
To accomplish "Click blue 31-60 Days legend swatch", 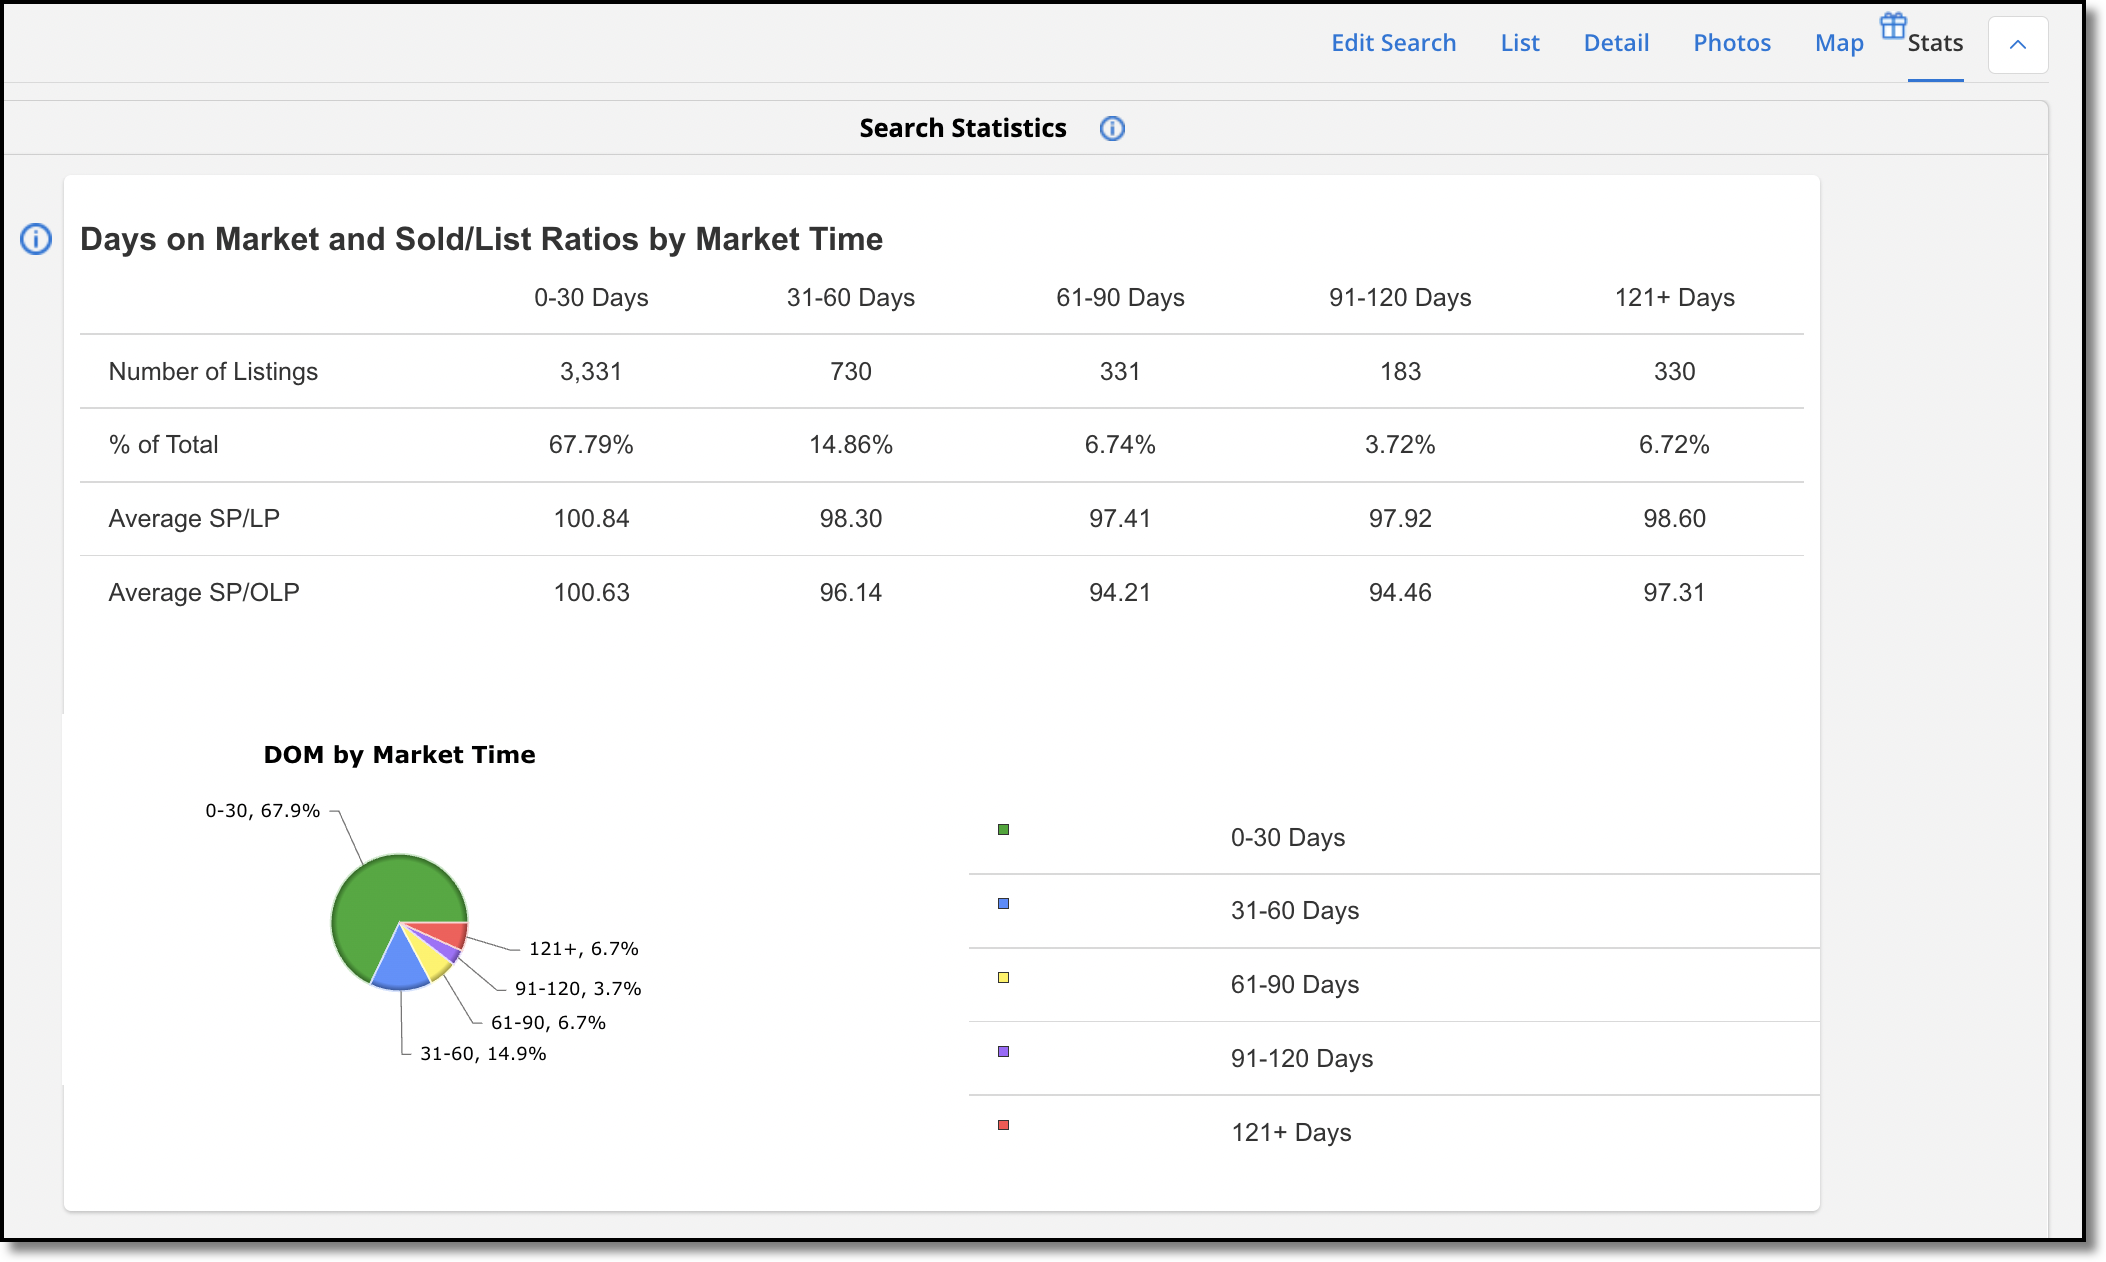I will (1003, 903).
